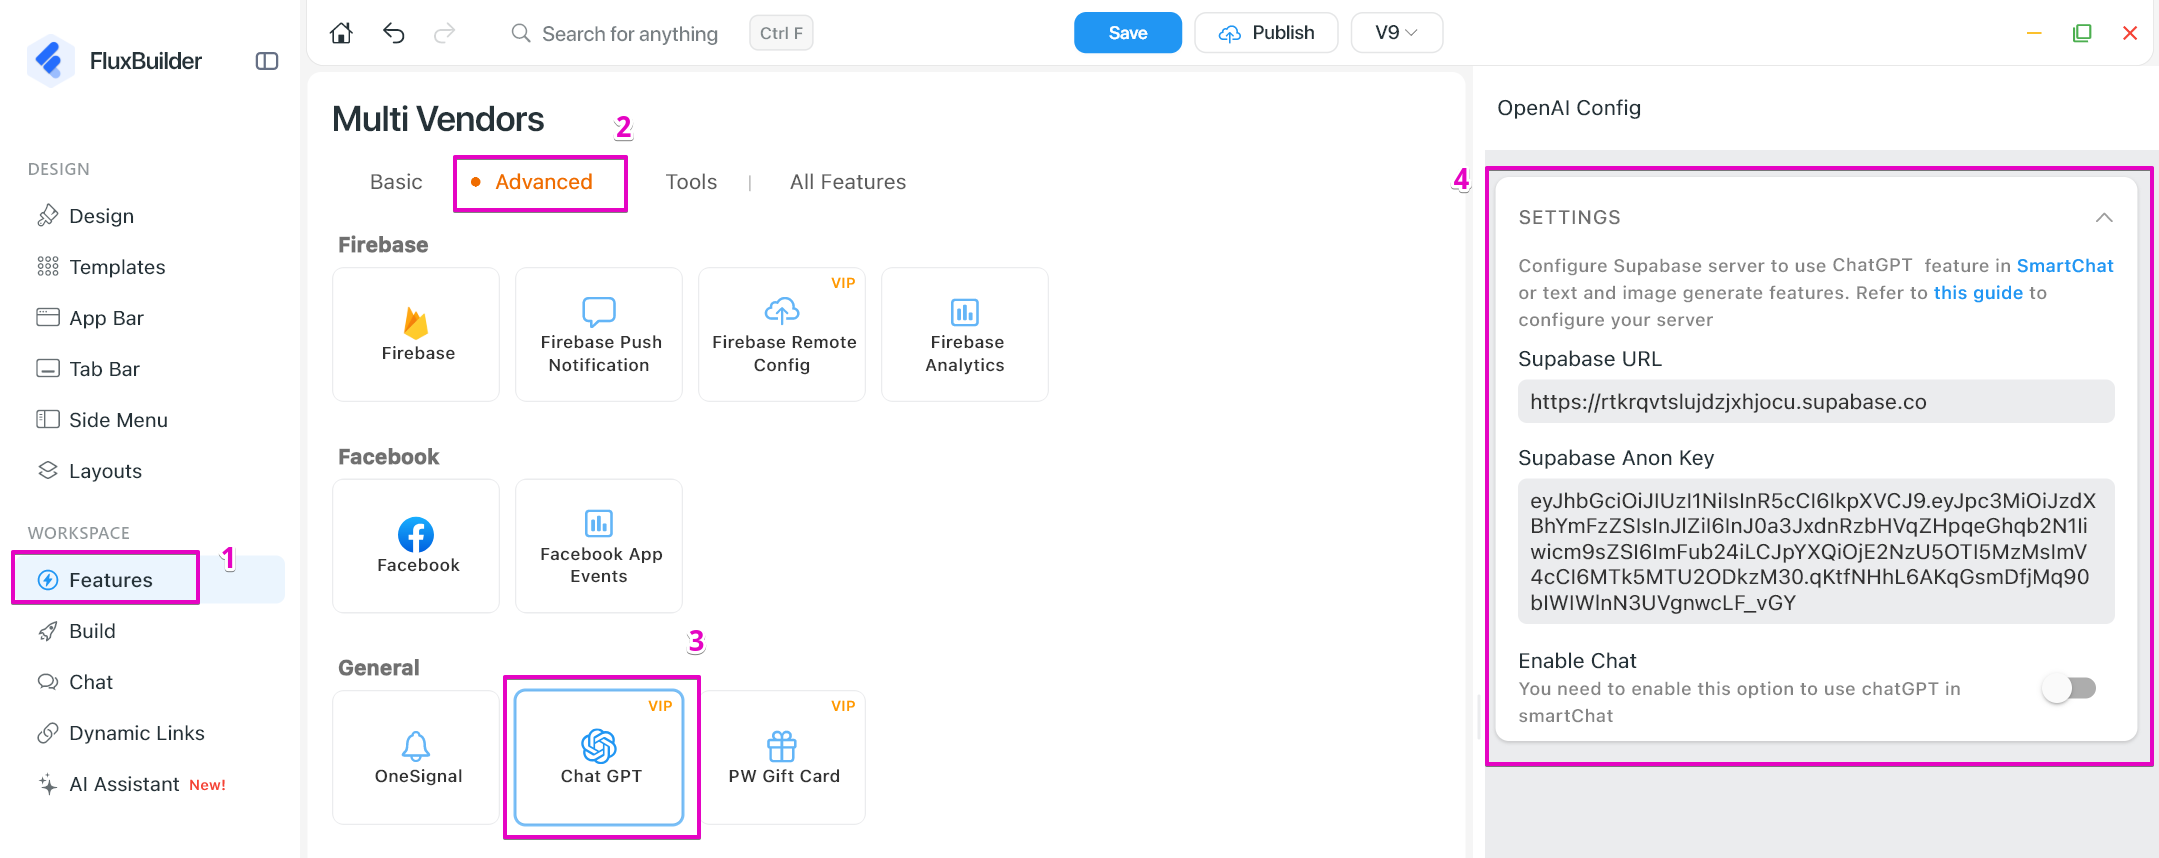
Task: Redo the last action
Action: (x=445, y=33)
